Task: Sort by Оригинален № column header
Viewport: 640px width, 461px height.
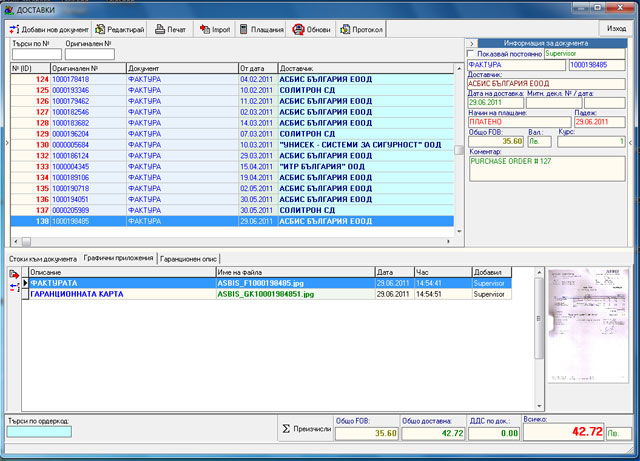Action: pyautogui.click(x=88, y=69)
